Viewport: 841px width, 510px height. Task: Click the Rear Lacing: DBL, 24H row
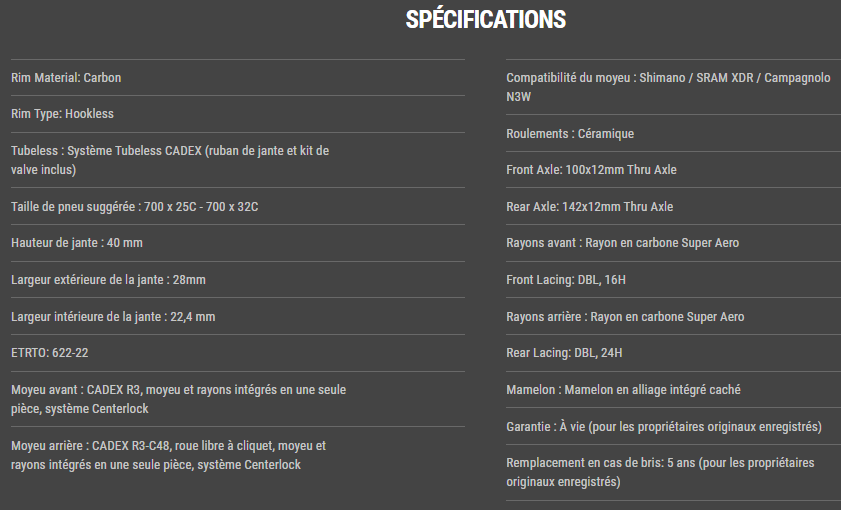point(564,353)
